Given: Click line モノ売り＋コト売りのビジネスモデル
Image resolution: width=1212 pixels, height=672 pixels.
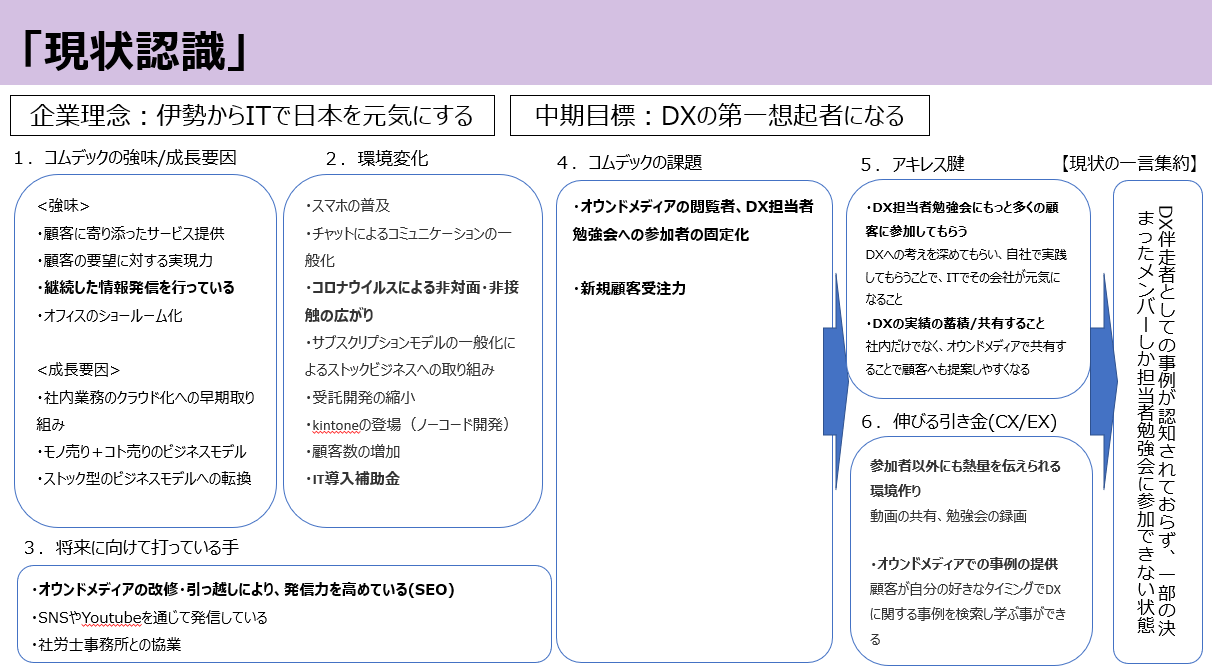Looking at the screenshot, I should click(x=141, y=451).
